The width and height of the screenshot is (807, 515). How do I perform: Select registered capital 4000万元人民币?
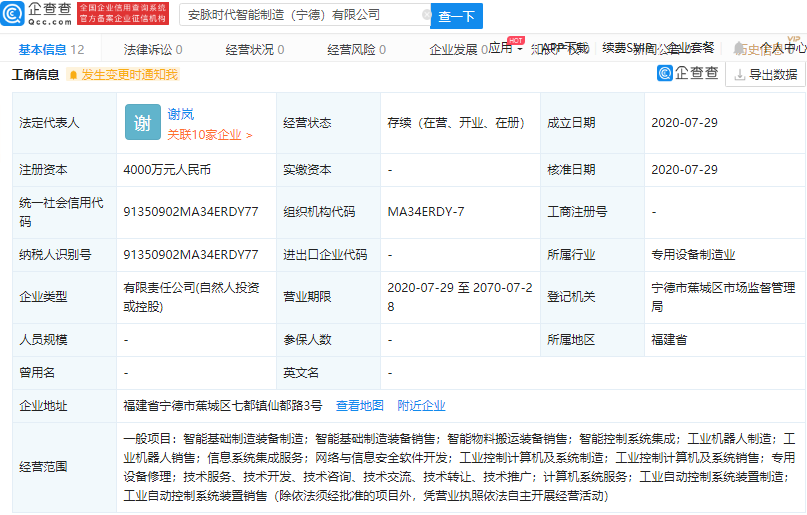(x=167, y=169)
